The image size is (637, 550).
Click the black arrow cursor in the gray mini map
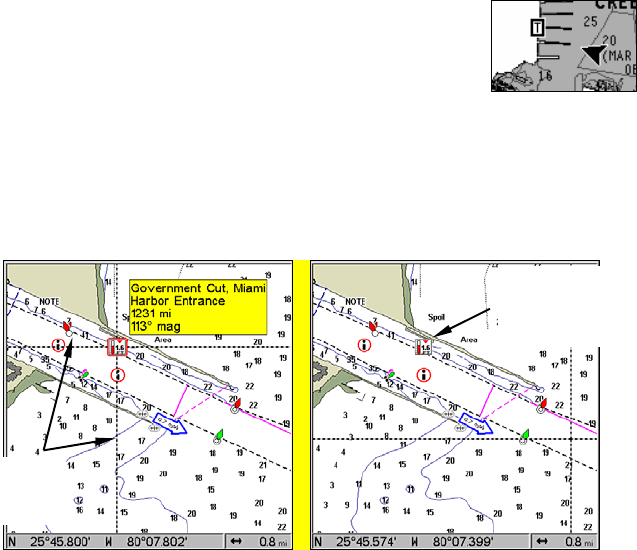tap(593, 54)
